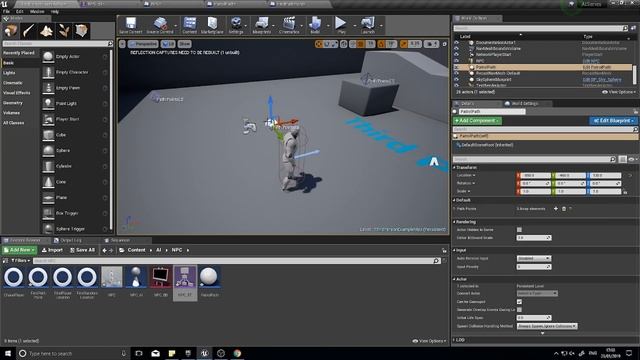The height and width of the screenshot is (360, 640).
Task: Open Spawn Collision Handling Method dropdown
Action: (x=547, y=326)
